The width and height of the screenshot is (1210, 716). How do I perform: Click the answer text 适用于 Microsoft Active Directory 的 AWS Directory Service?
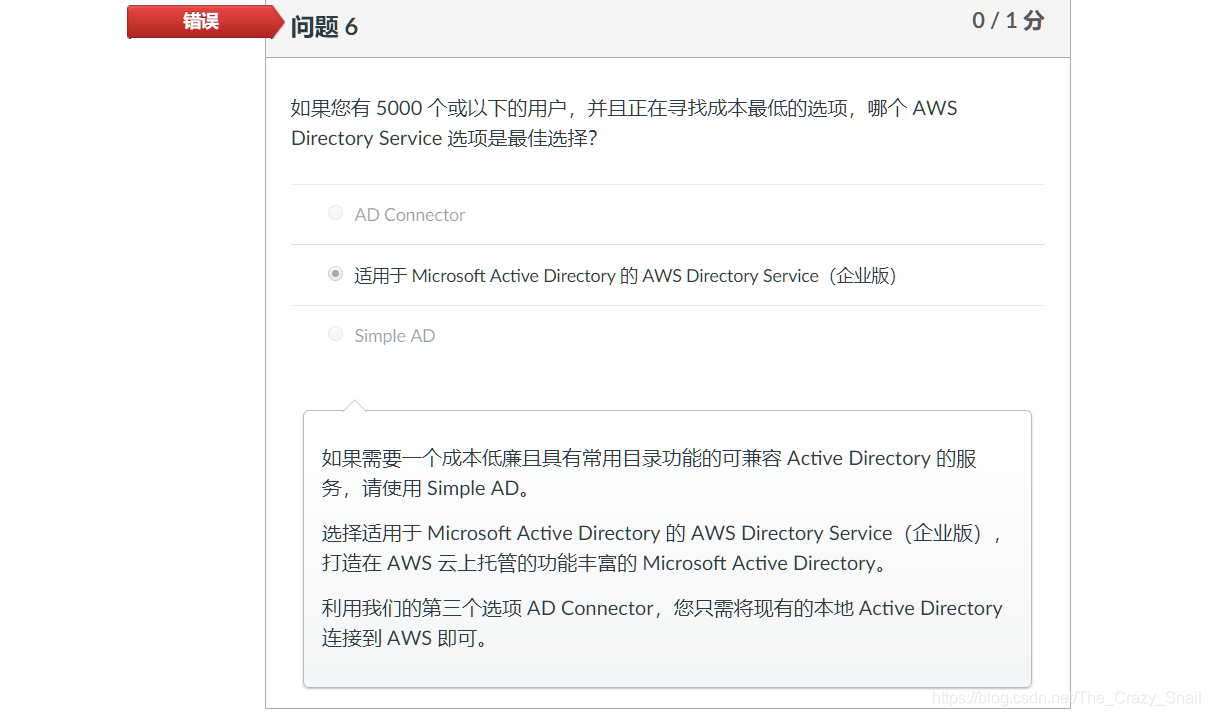point(626,276)
